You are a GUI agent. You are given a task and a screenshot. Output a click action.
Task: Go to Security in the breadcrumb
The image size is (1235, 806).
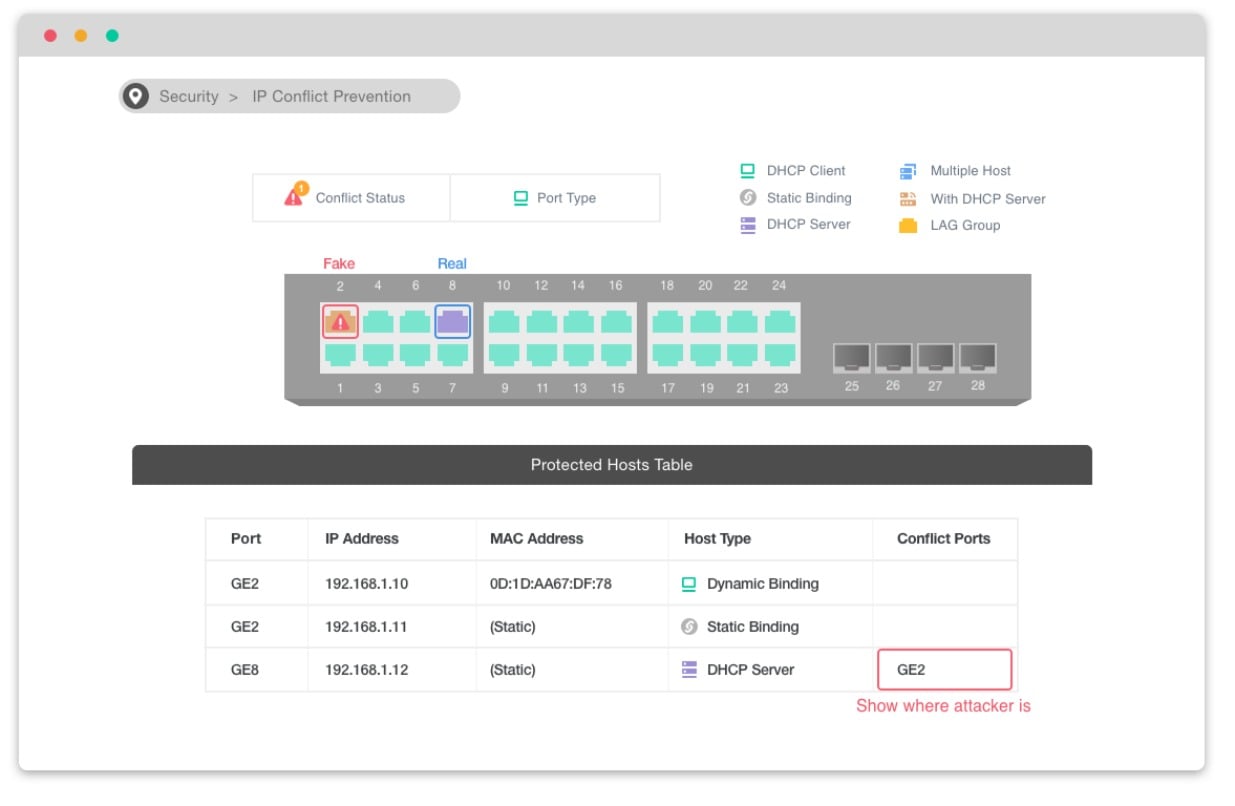click(189, 96)
